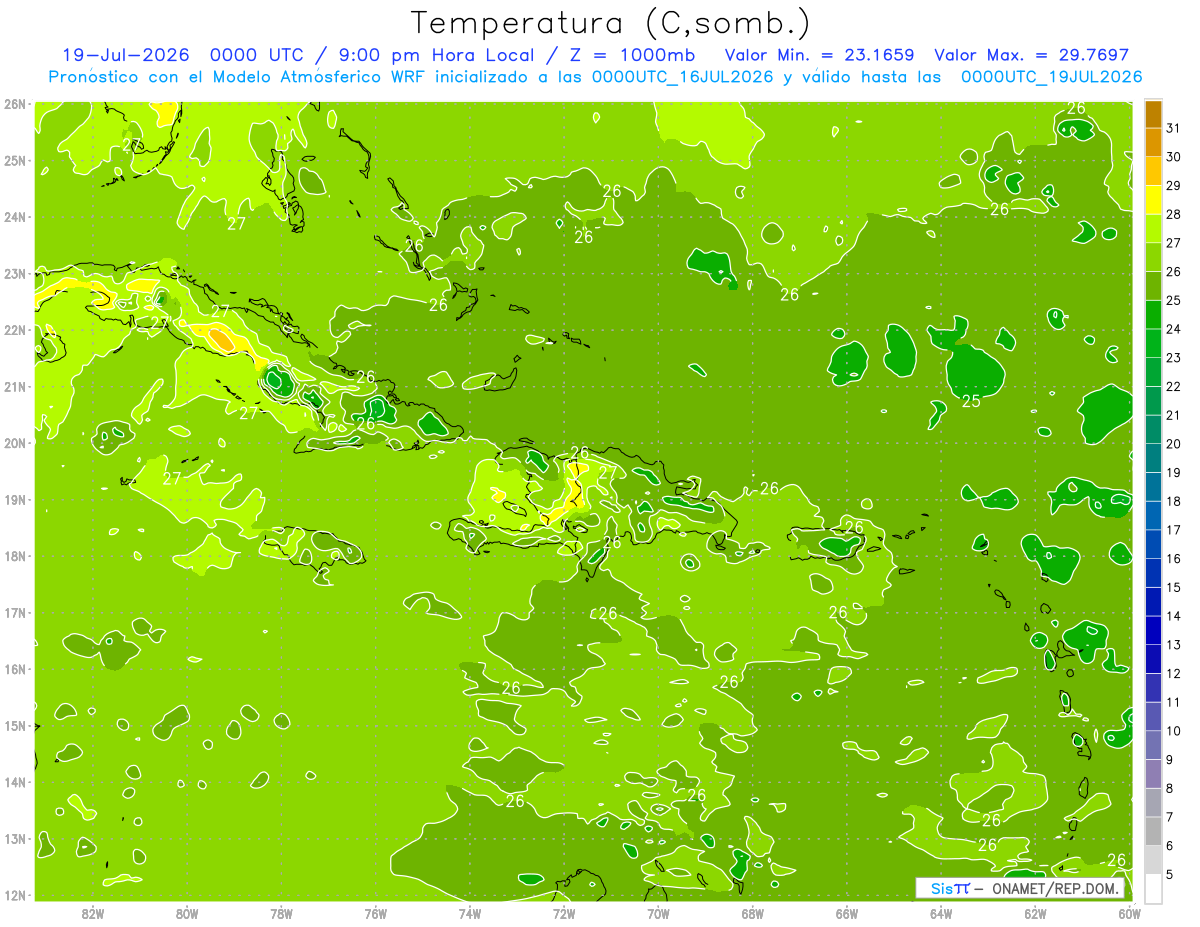The height and width of the screenshot is (927, 1200).
Task: Click the colorbar scale label 31
Action: coord(1174,128)
